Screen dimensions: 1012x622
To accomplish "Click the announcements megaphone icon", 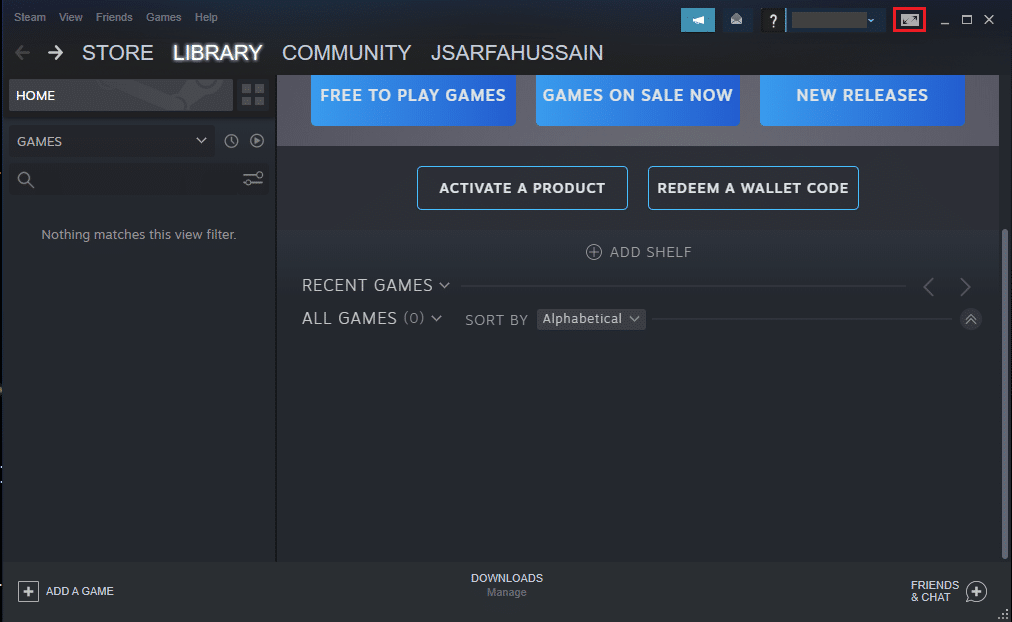I will coord(698,20).
